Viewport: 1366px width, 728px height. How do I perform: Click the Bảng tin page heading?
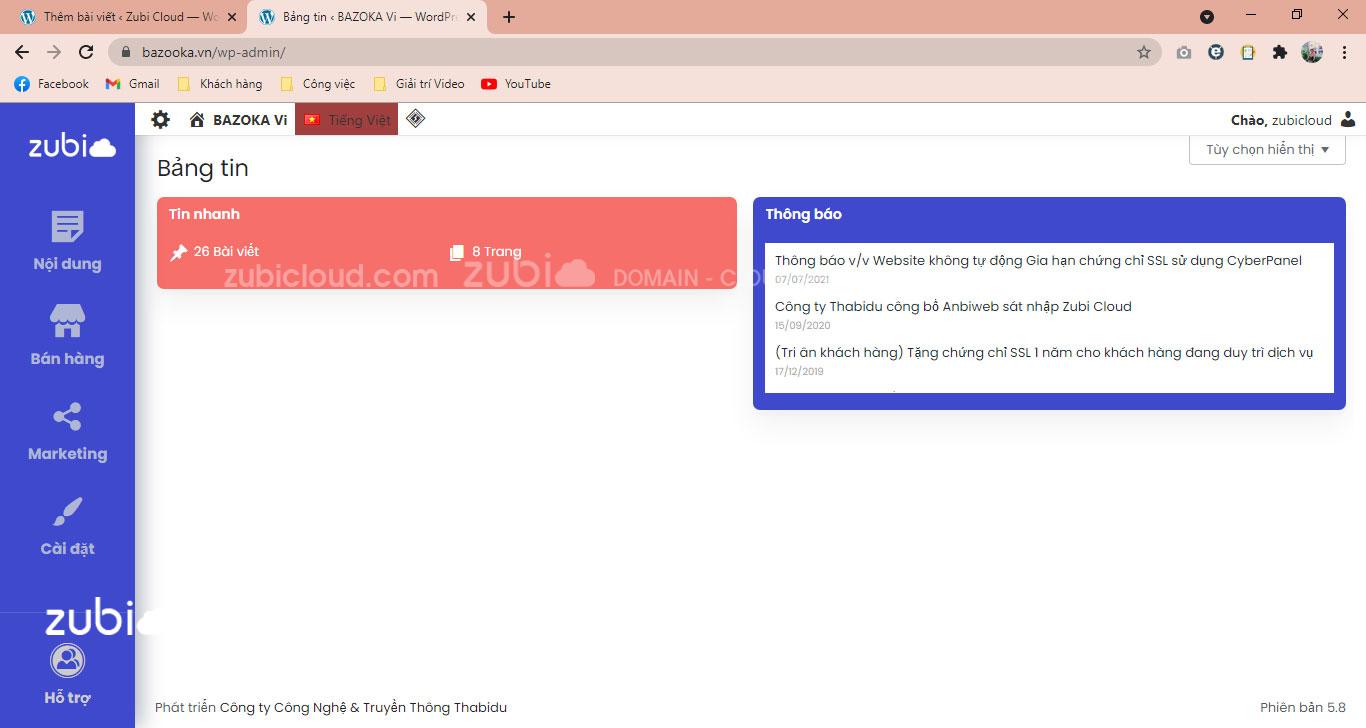point(202,168)
